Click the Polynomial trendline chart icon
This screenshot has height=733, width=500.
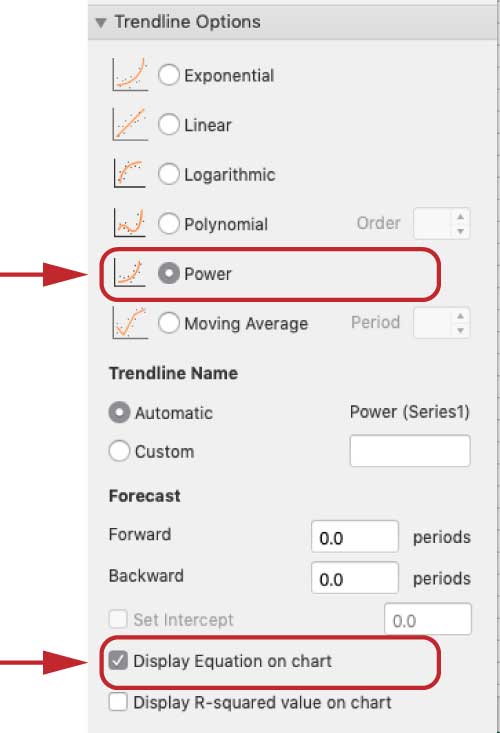(130, 223)
